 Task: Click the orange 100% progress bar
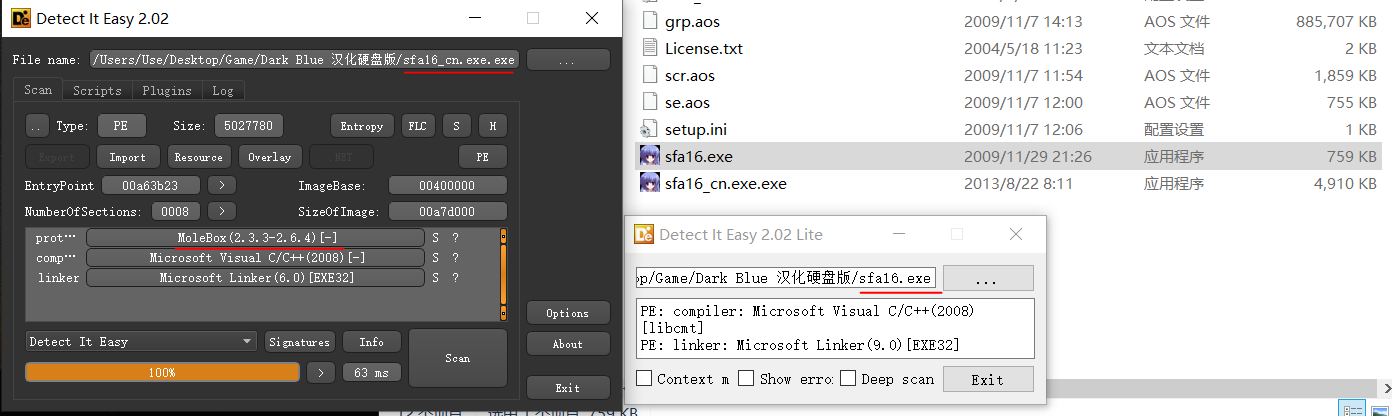click(162, 372)
